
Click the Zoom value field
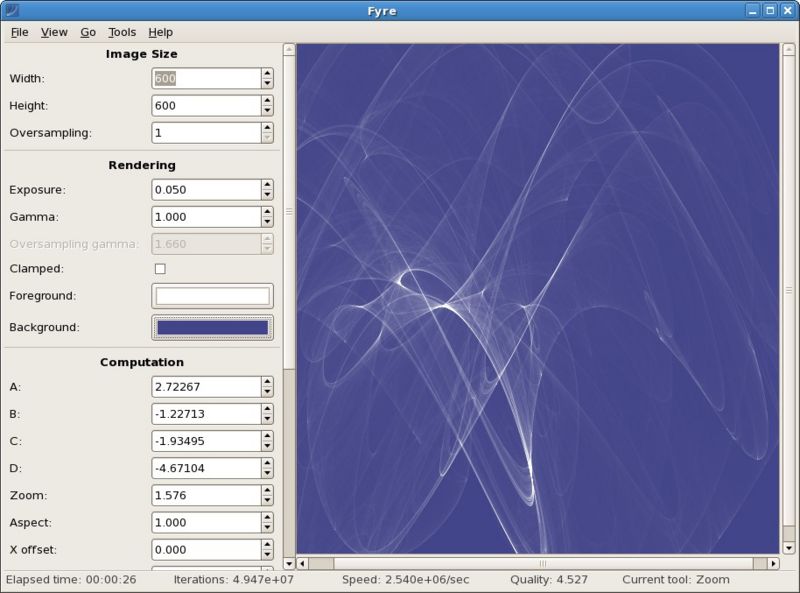point(206,496)
